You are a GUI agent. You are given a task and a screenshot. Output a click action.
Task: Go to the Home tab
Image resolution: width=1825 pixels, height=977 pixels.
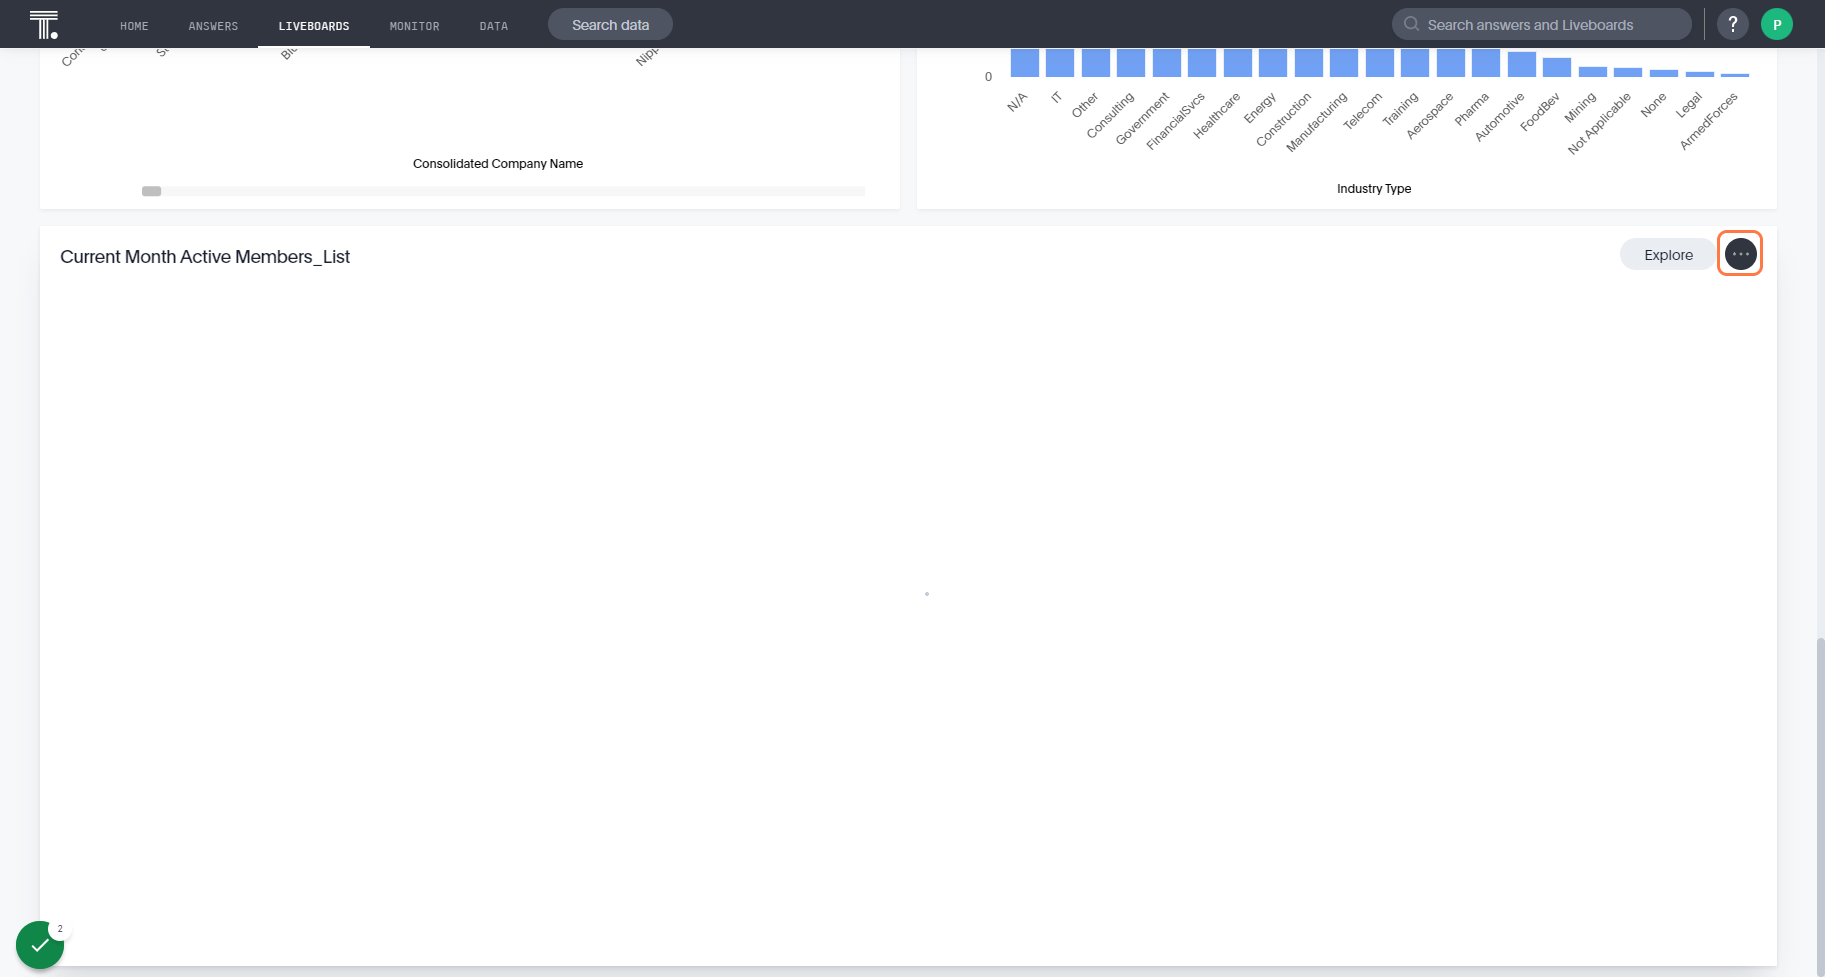134,26
